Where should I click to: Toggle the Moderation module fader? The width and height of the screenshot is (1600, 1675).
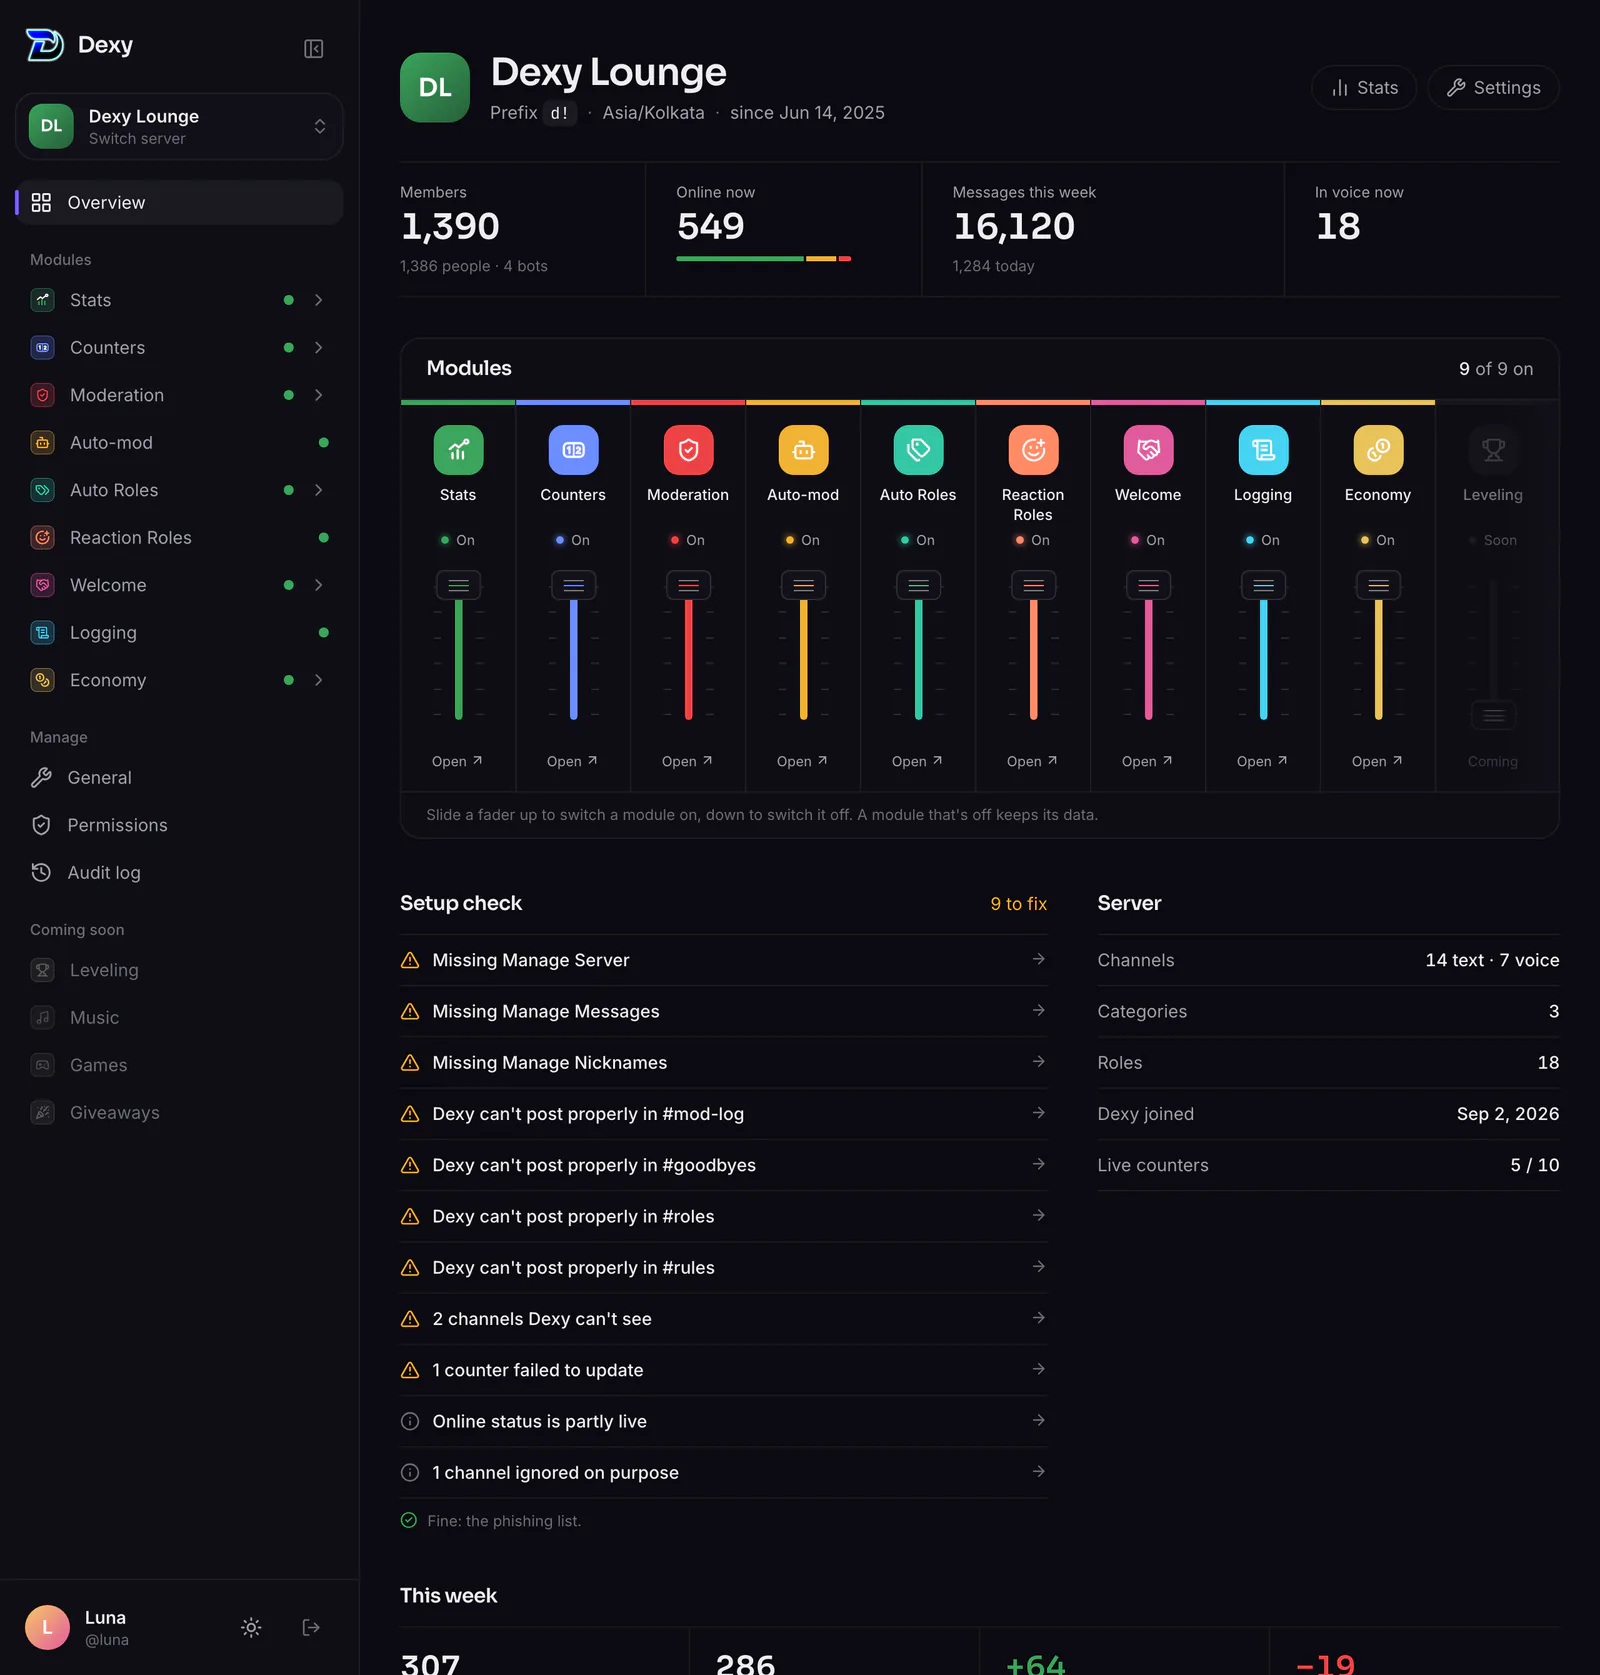click(x=688, y=585)
